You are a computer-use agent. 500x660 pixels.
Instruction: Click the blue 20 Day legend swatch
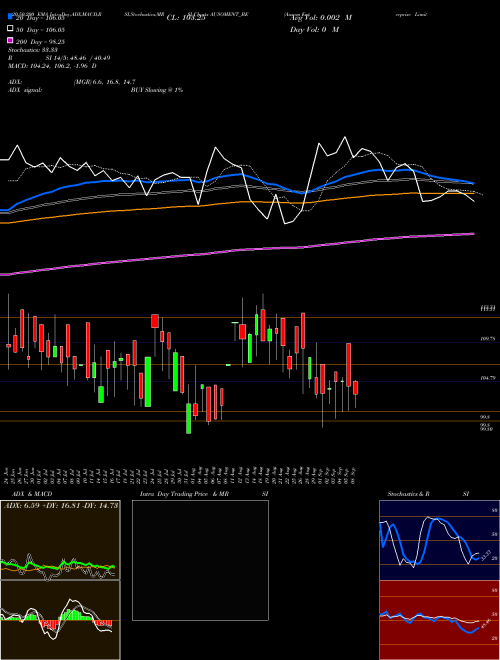click(x=10, y=16)
